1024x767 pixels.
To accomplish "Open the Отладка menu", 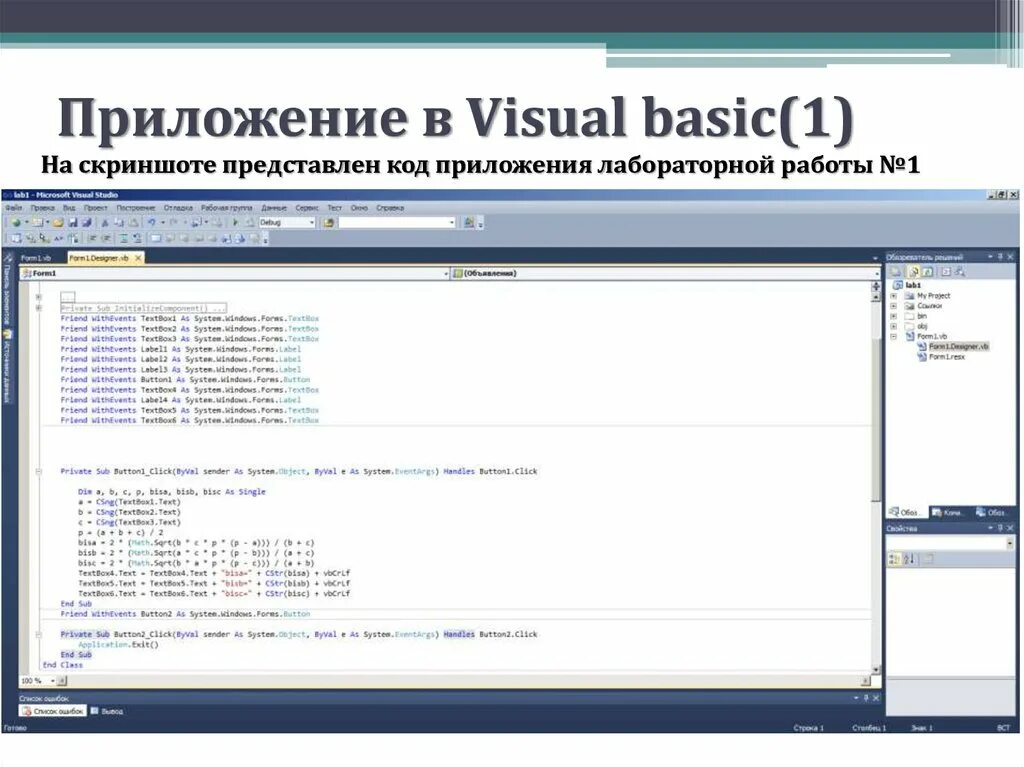I will pyautogui.click(x=178, y=208).
